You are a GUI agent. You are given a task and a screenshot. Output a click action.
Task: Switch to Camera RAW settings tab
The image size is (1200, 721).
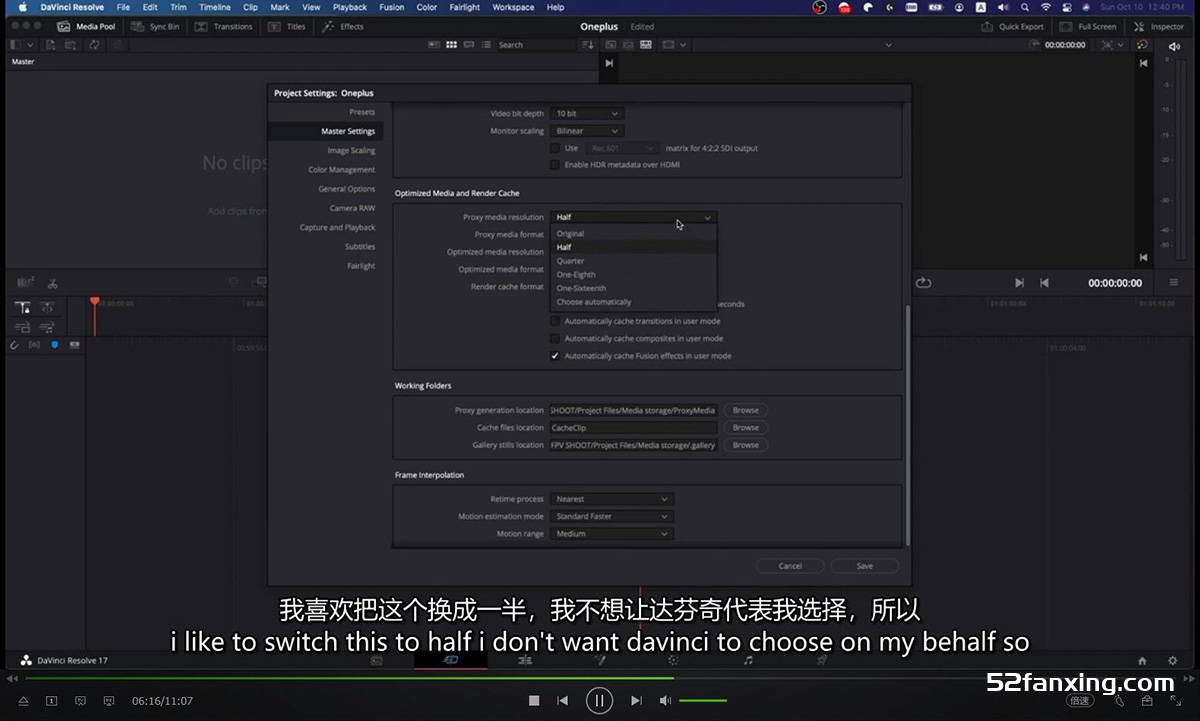[x=352, y=208]
